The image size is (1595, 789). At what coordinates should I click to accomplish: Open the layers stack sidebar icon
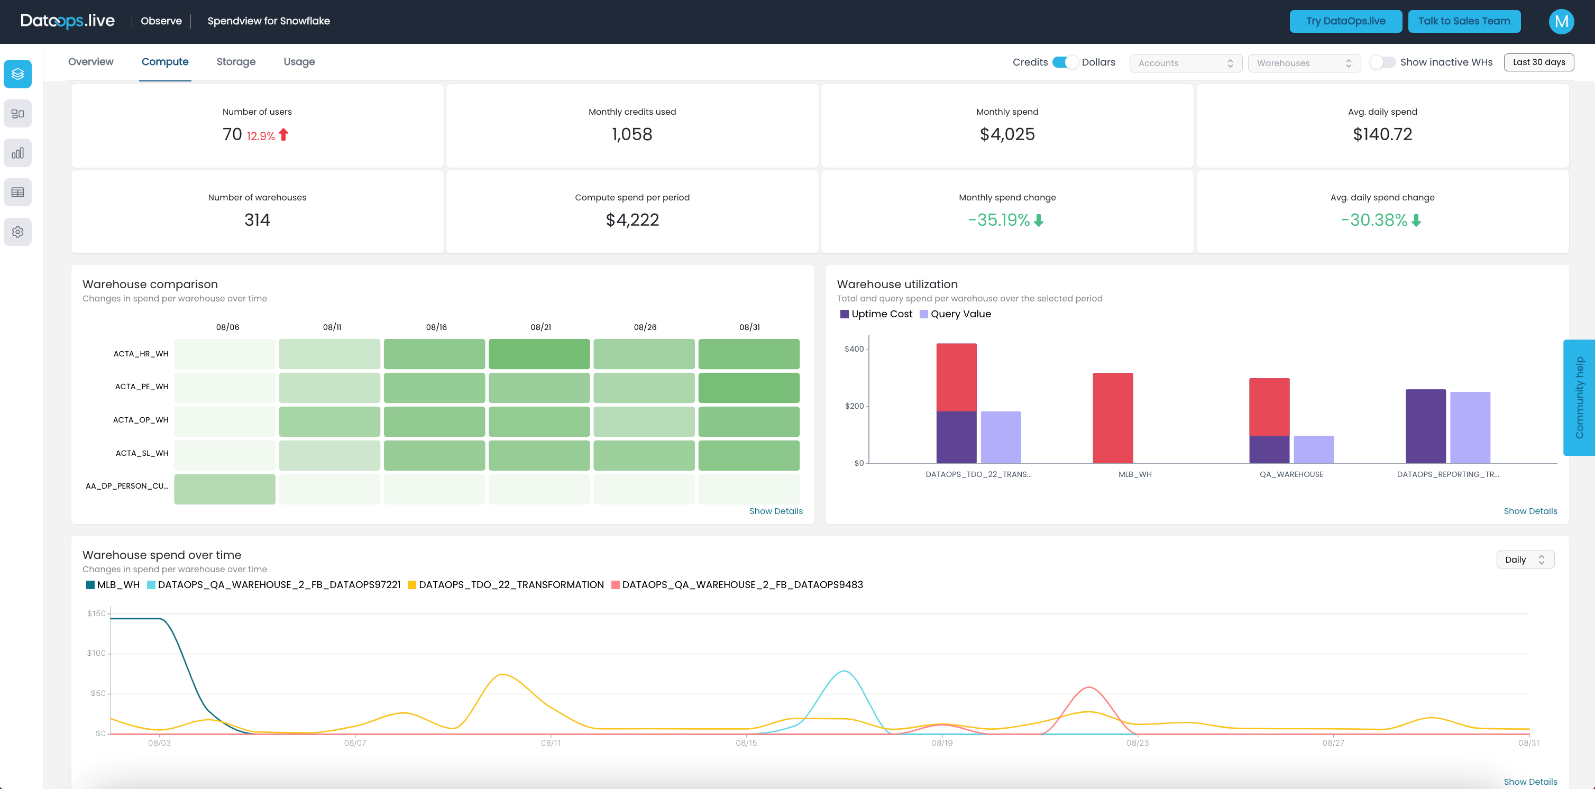(x=18, y=74)
